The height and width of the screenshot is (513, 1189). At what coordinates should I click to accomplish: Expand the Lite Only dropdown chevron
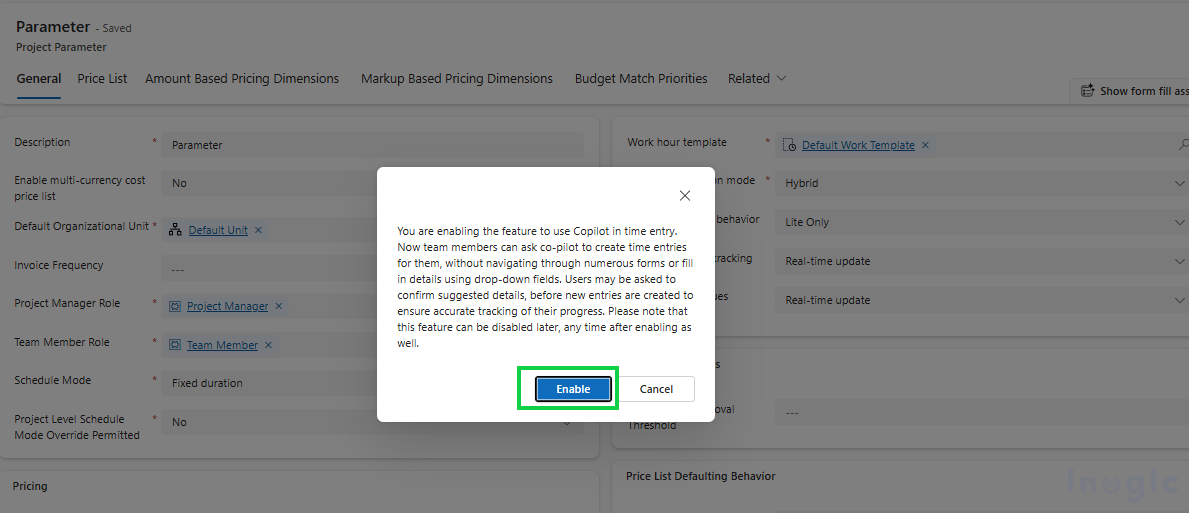click(x=1180, y=222)
